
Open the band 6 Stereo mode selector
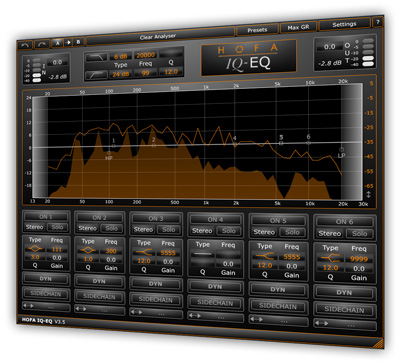click(330, 234)
